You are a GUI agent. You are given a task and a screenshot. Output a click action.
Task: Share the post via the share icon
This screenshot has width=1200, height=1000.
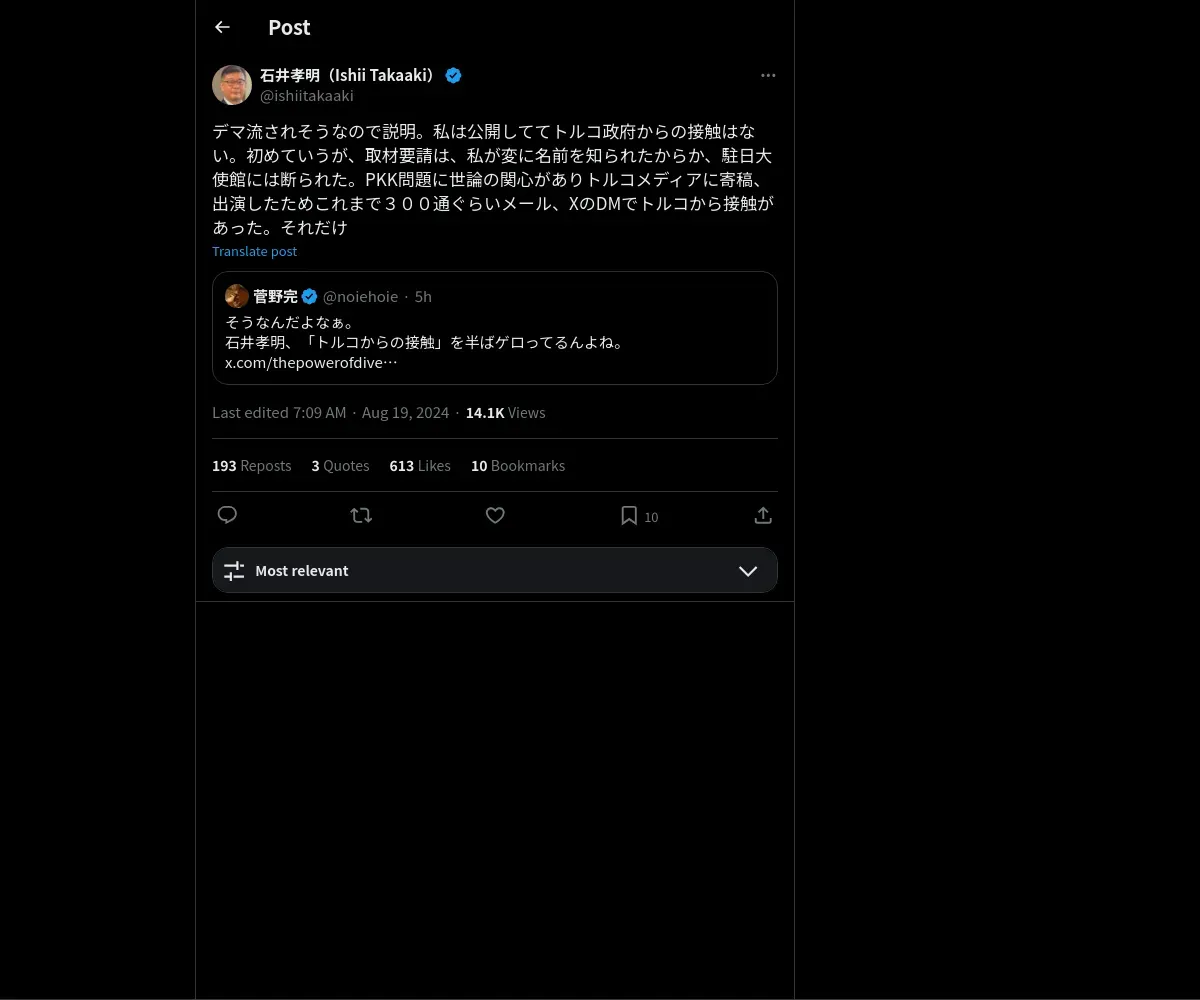point(763,515)
